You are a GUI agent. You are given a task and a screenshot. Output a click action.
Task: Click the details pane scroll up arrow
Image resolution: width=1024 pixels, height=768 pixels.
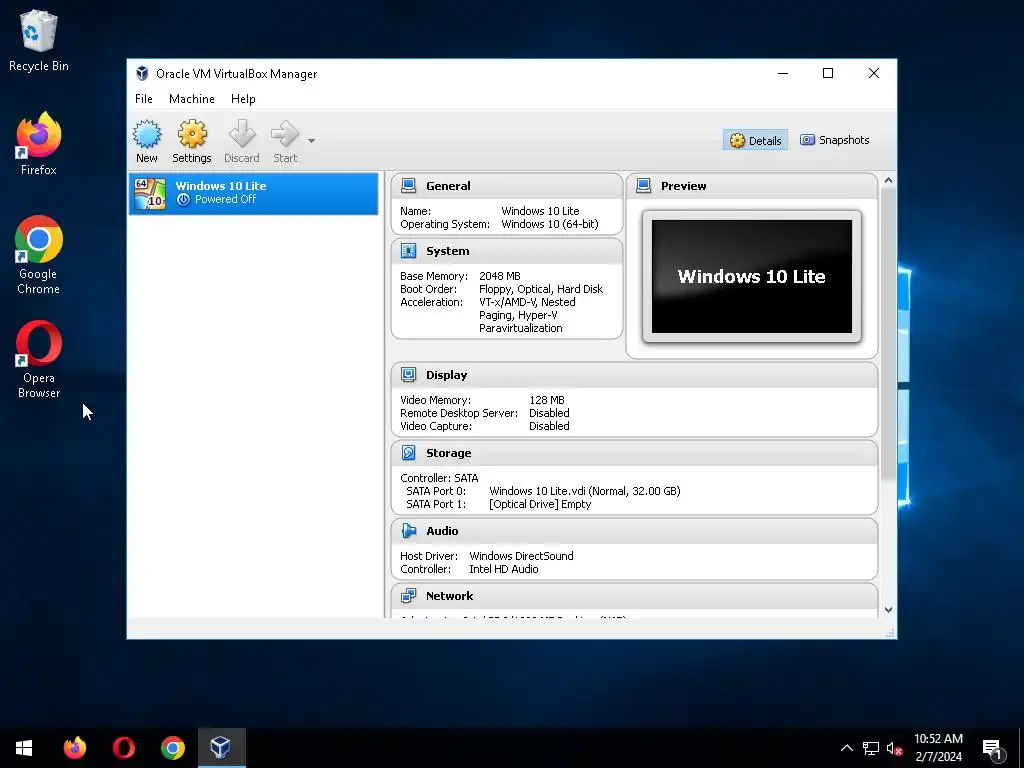[x=888, y=180]
